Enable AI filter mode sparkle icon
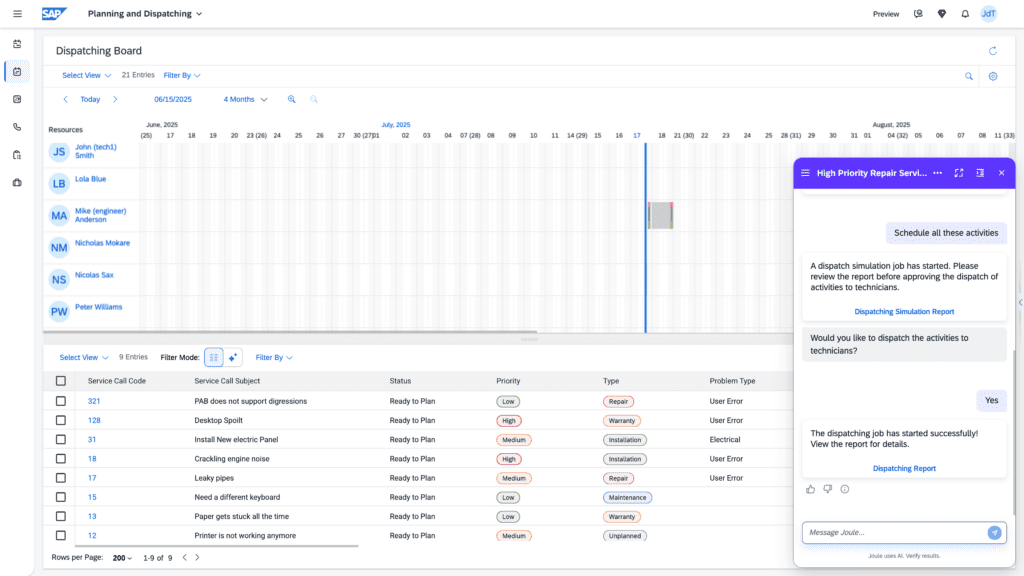This screenshot has width=1024, height=576. pos(233,357)
